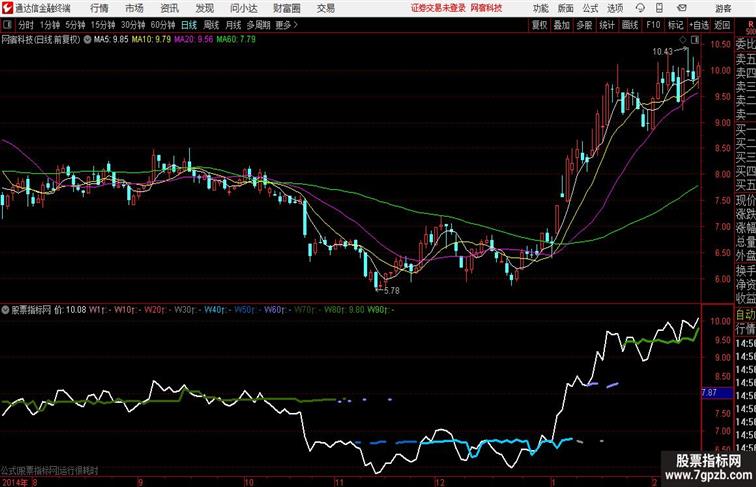Click the 网宿科技(日线 前复权) chart title

pos(41,40)
